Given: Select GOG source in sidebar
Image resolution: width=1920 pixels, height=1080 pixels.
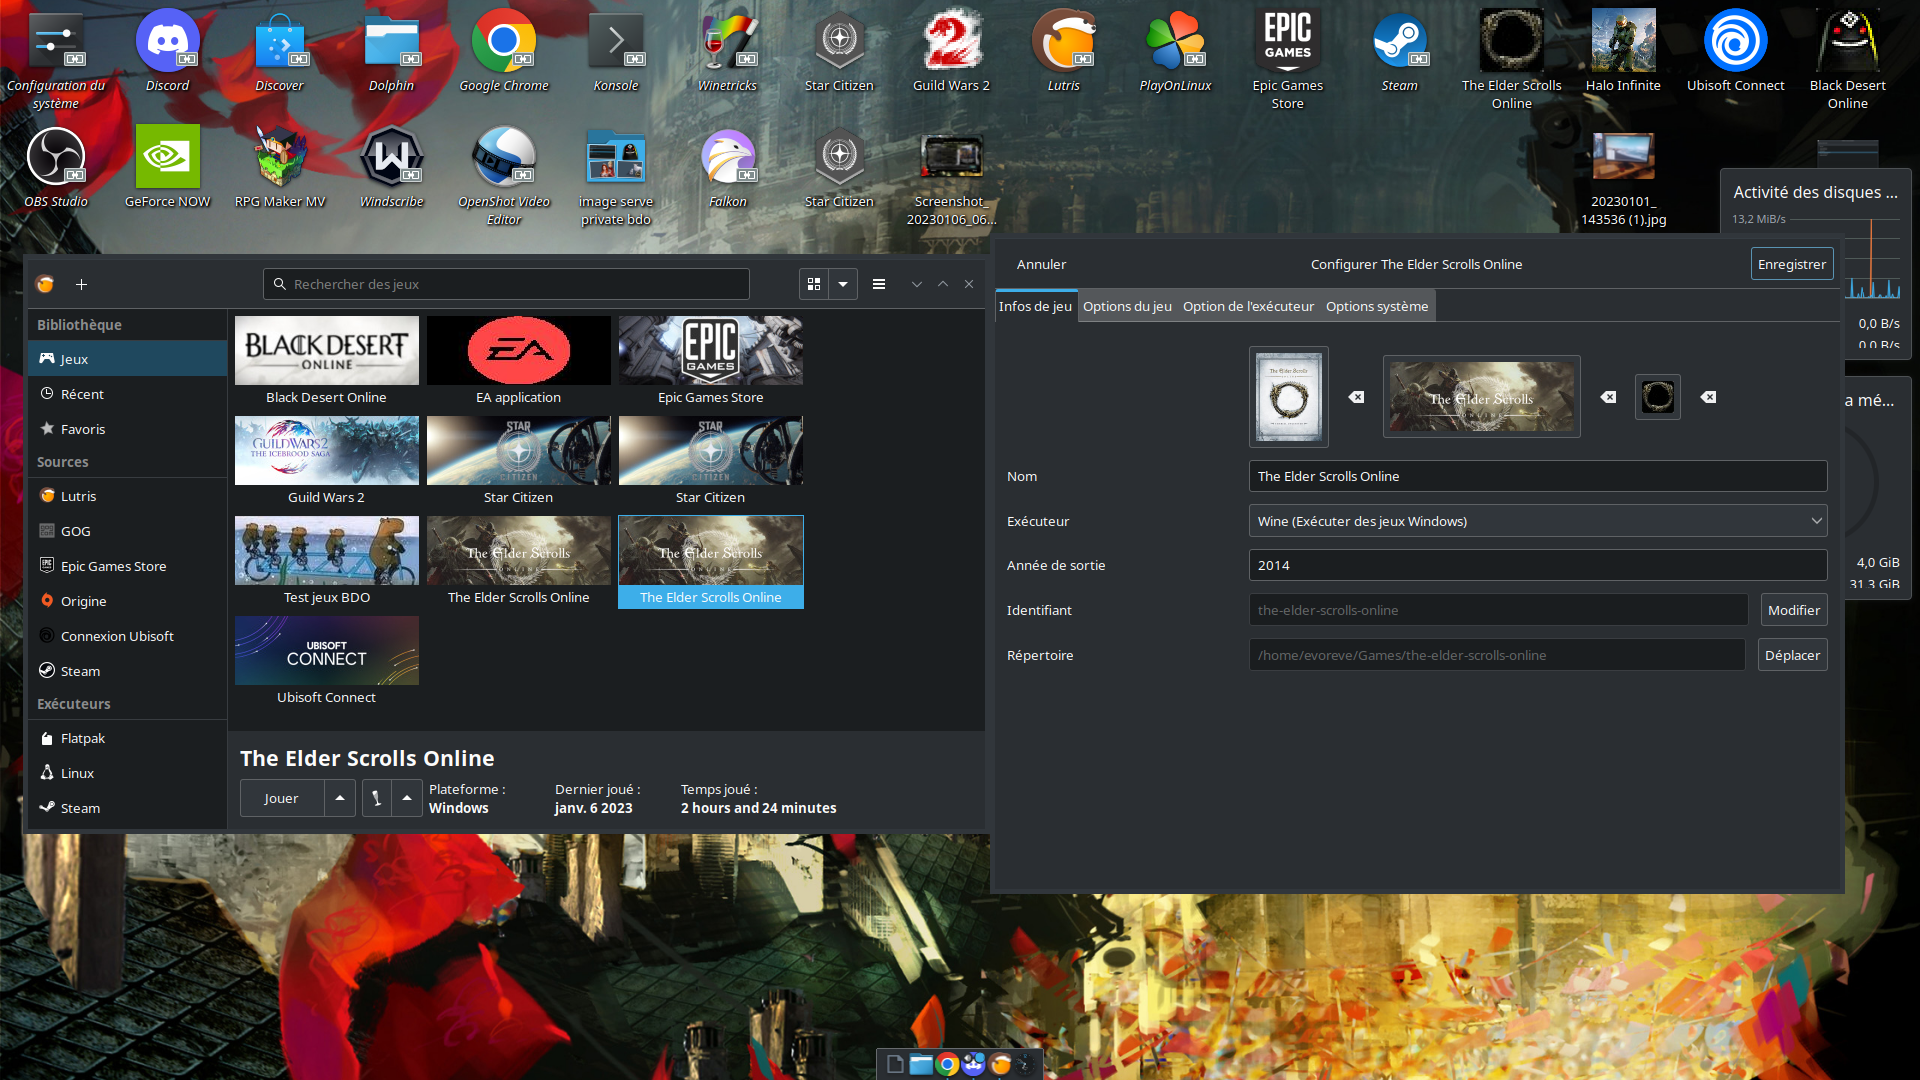Looking at the screenshot, I should (127, 531).
